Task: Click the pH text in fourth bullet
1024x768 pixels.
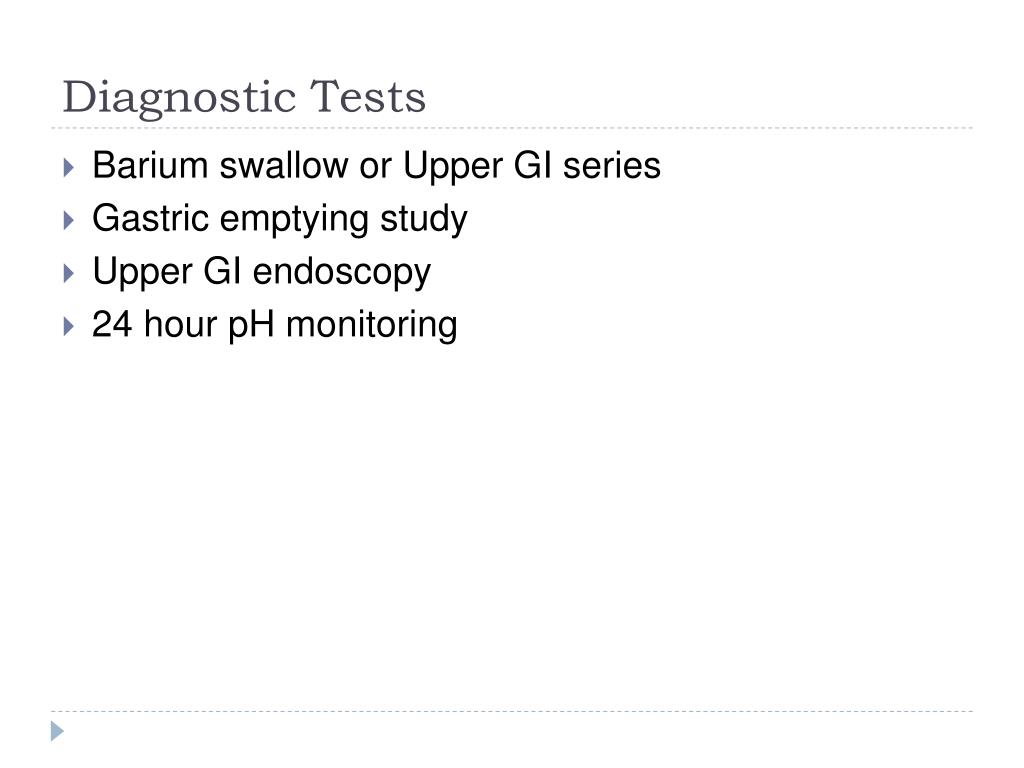Action: pos(251,326)
